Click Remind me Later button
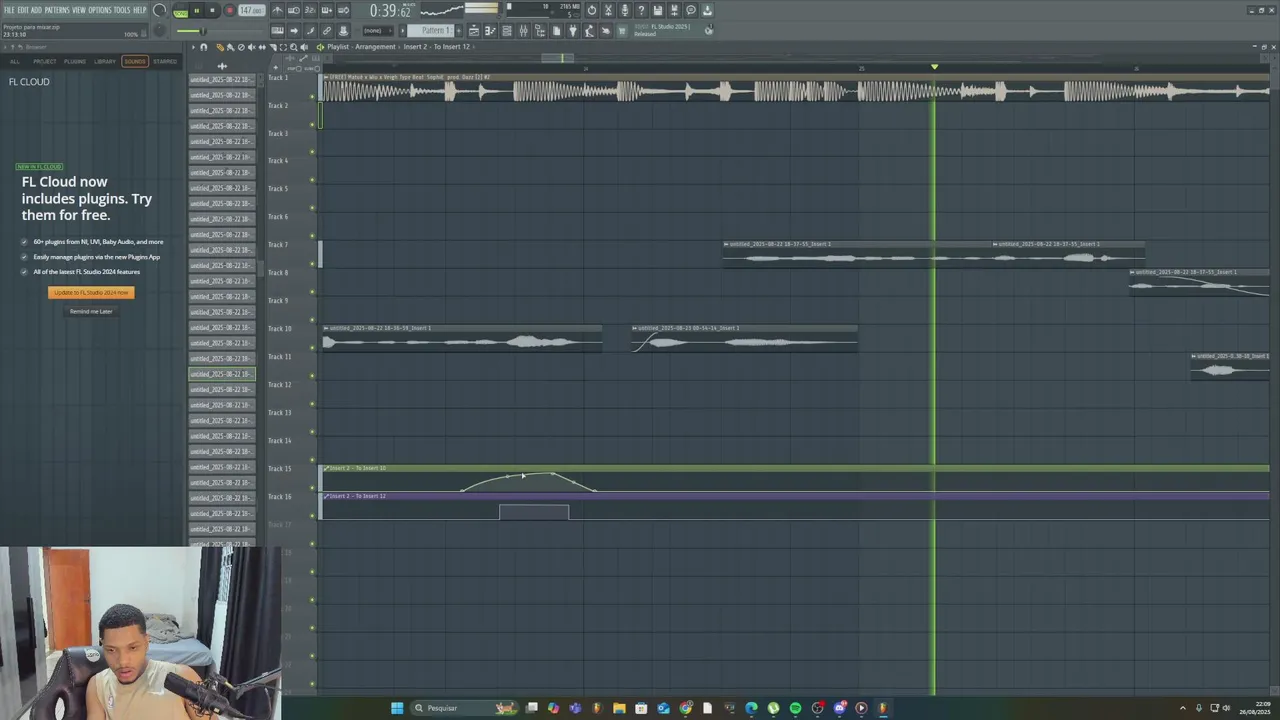 [91, 311]
